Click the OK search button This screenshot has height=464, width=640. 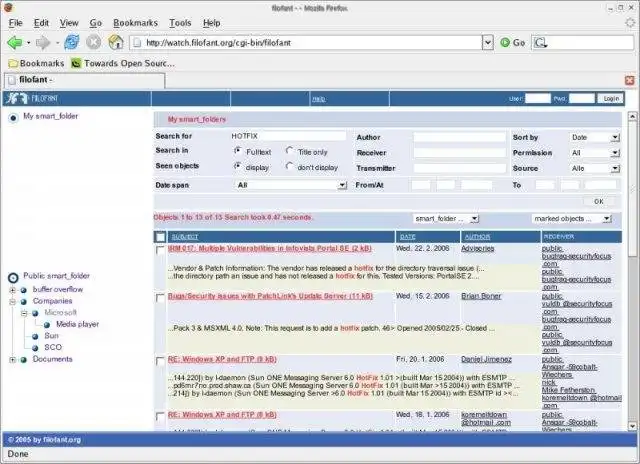coord(599,202)
